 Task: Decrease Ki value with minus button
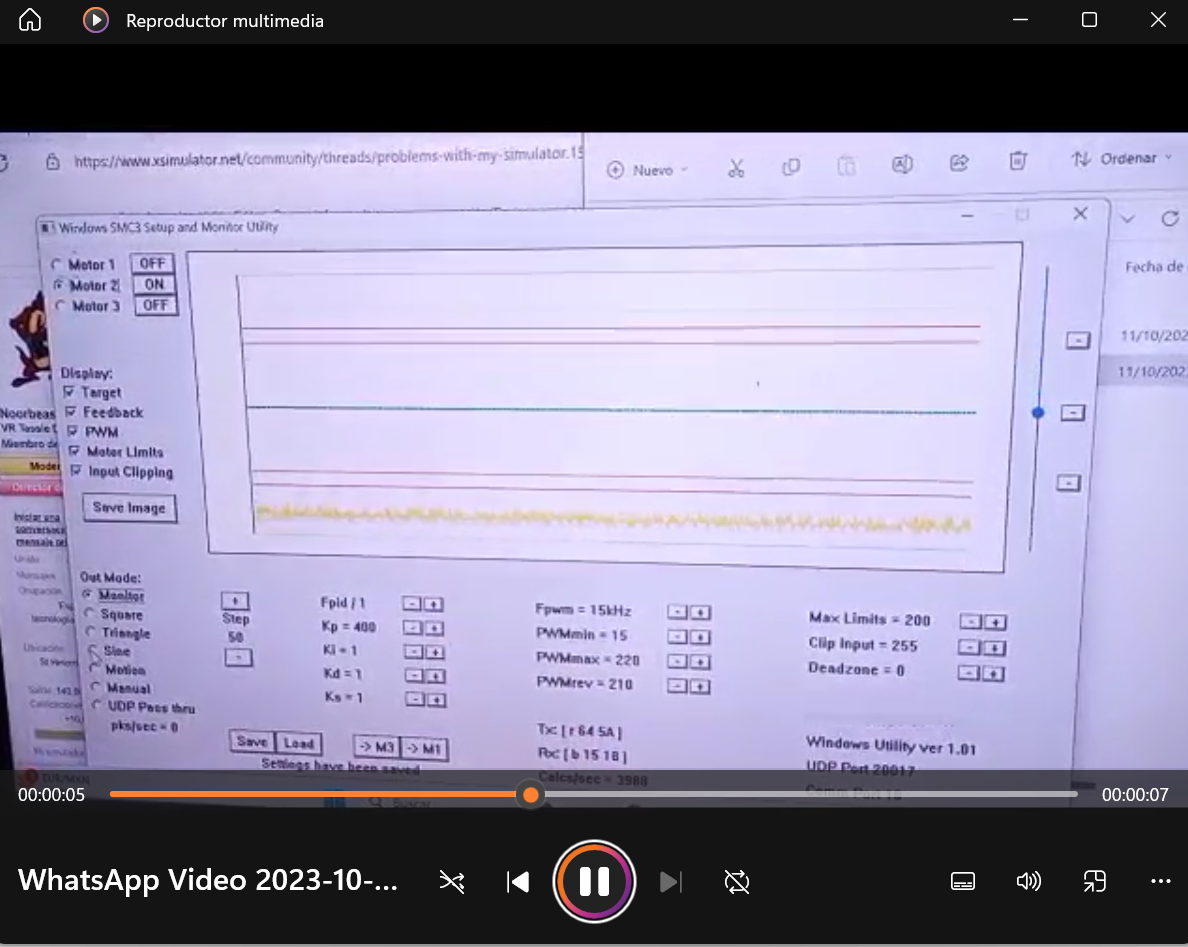pos(414,652)
